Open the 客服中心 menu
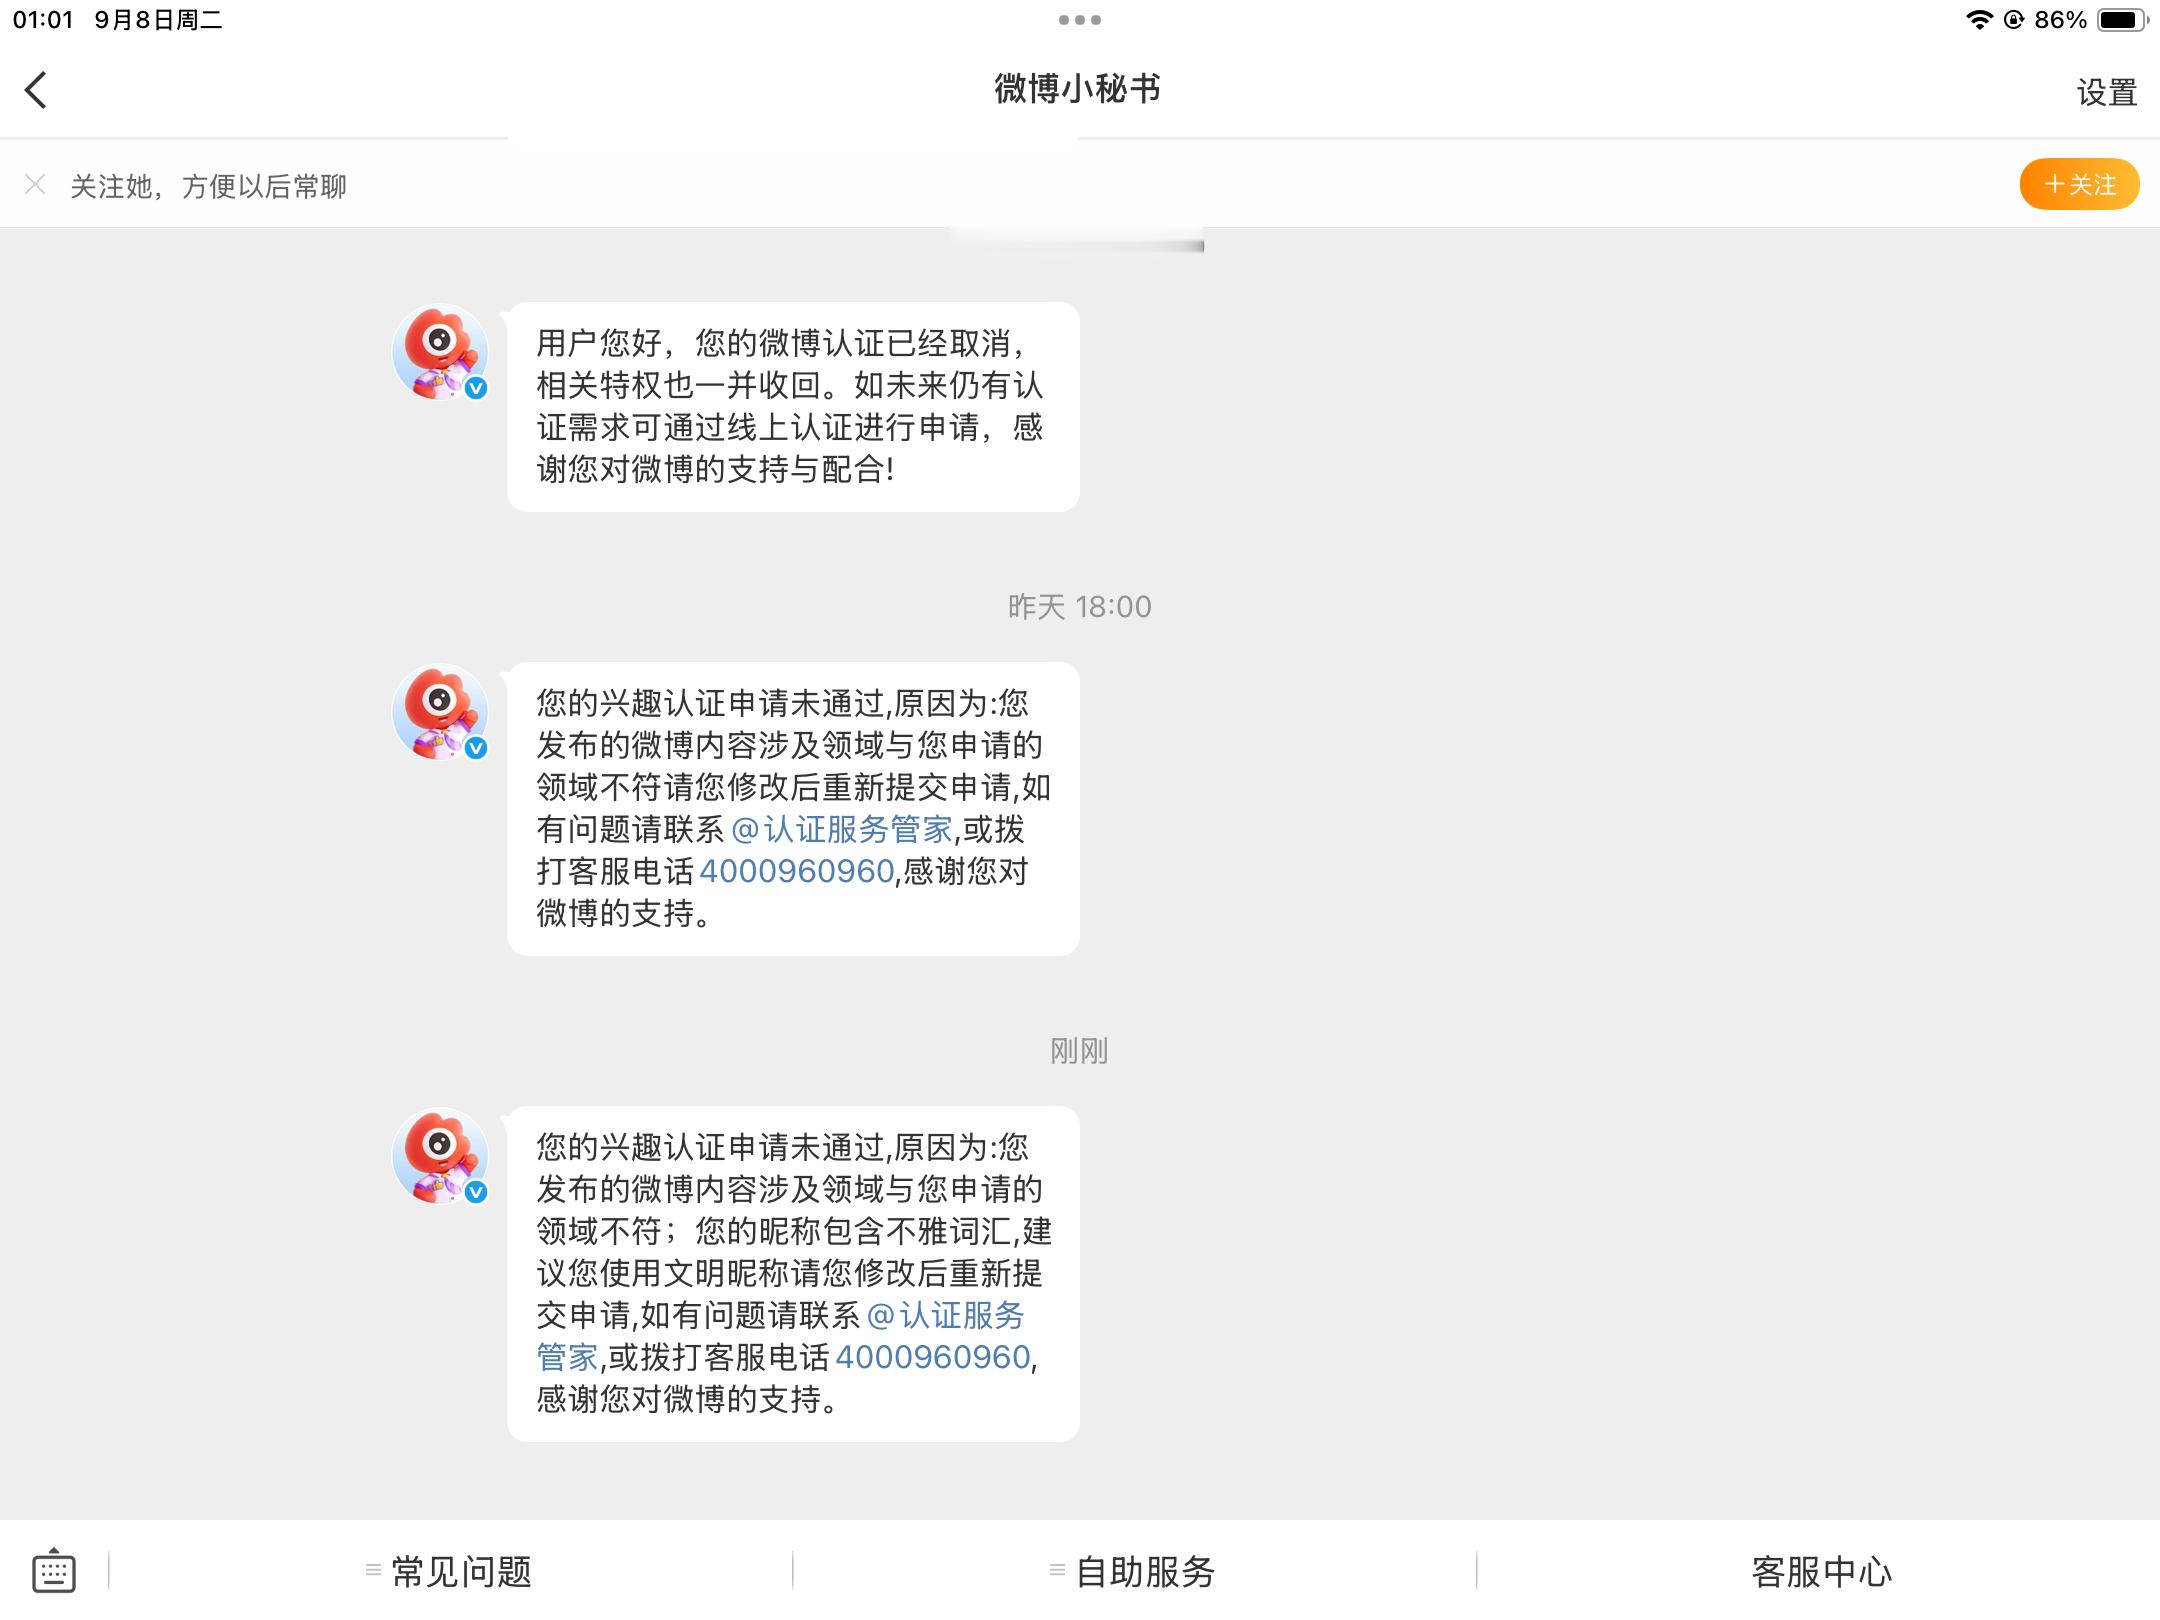The width and height of the screenshot is (2160, 1620). pyautogui.click(x=1821, y=1571)
